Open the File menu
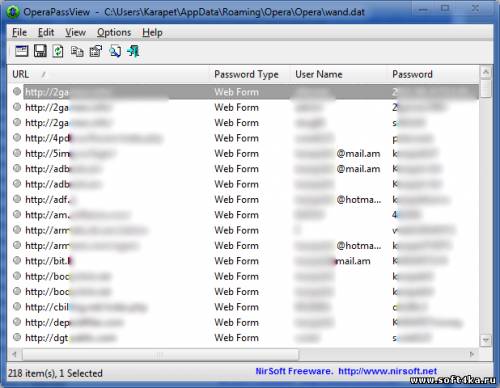Screen dimensions: 500x388 pyautogui.click(x=19, y=33)
